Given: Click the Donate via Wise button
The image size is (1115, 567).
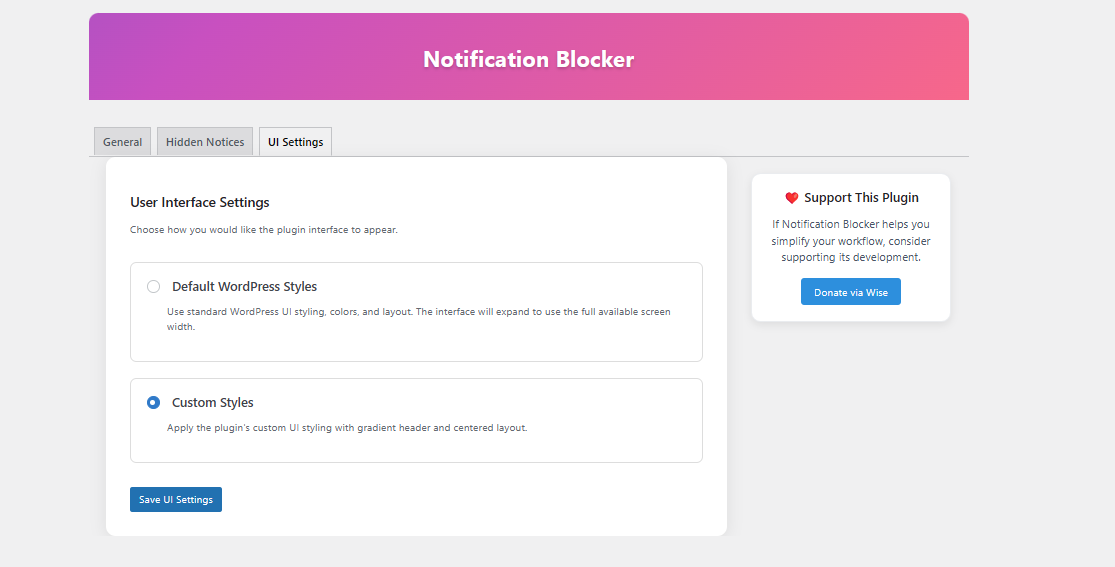Looking at the screenshot, I should [850, 292].
